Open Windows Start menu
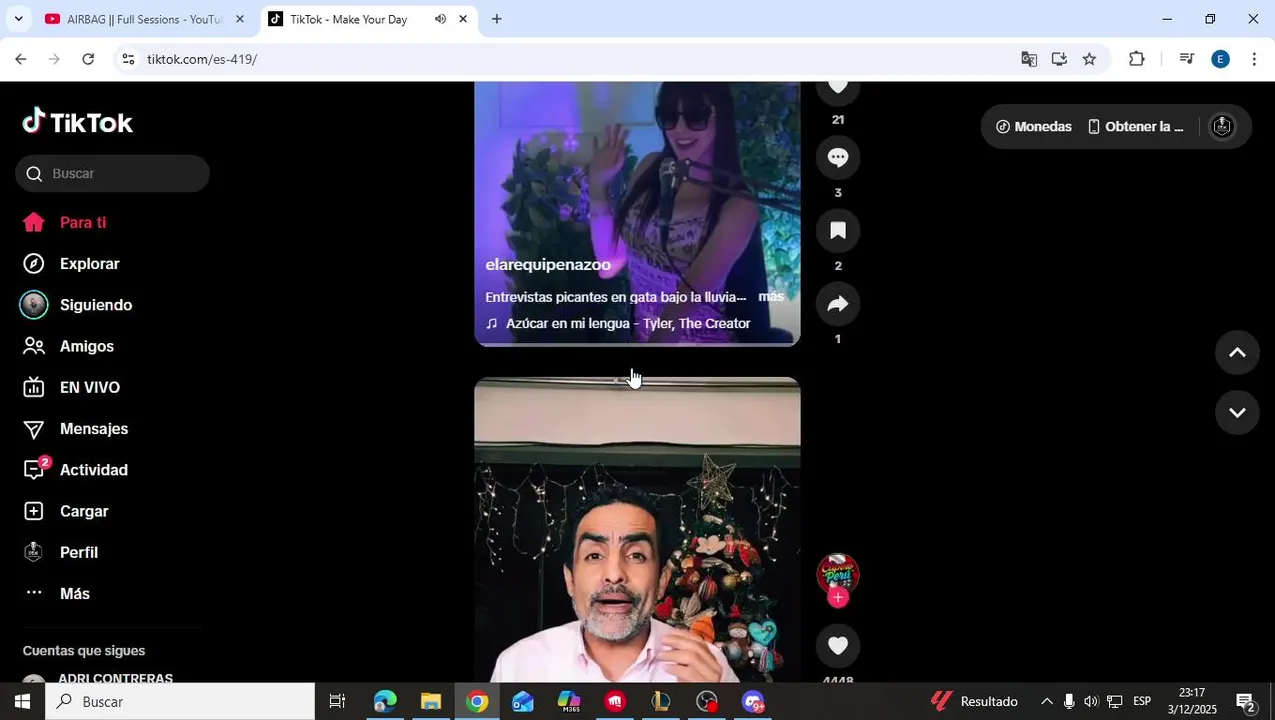The image size is (1275, 720). pyautogui.click(x=22, y=702)
